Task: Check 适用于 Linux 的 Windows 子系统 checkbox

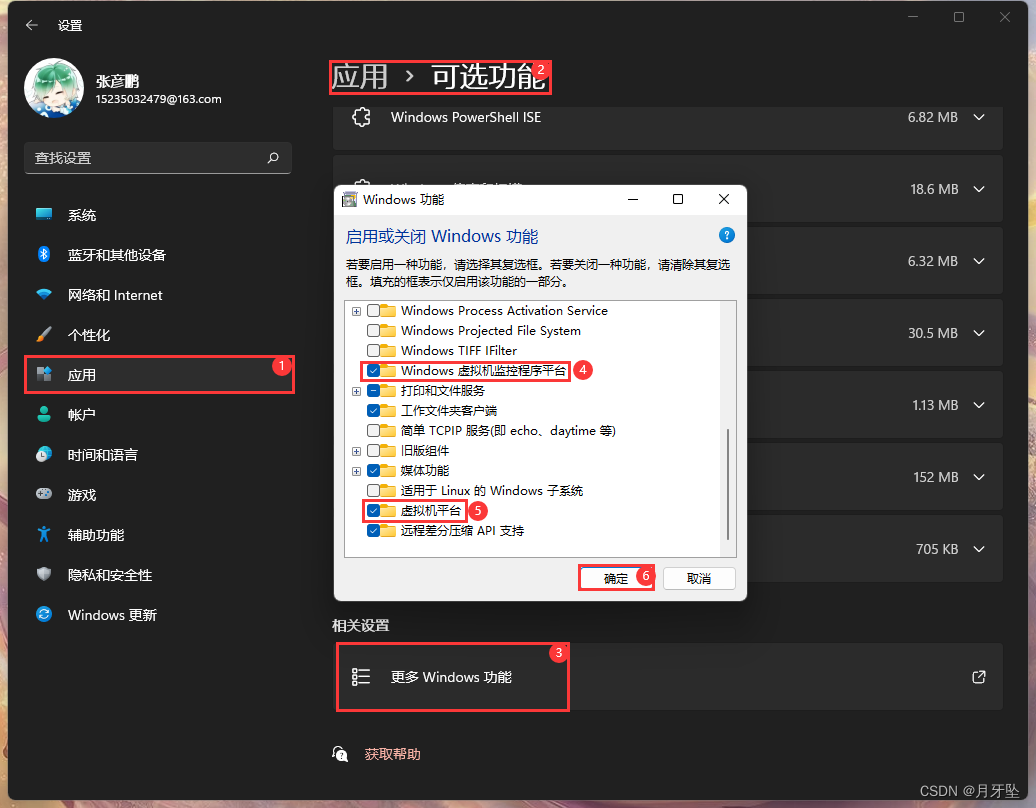Action: pyautogui.click(x=373, y=490)
